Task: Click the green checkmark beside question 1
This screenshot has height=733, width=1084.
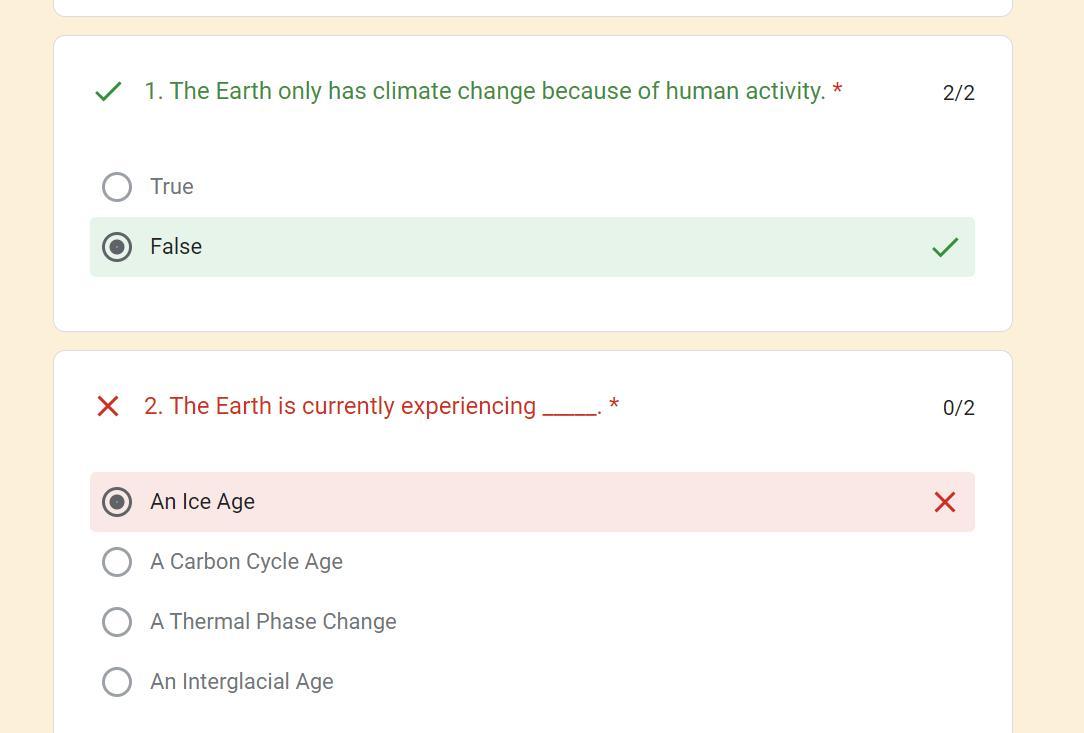Action: 108,92
